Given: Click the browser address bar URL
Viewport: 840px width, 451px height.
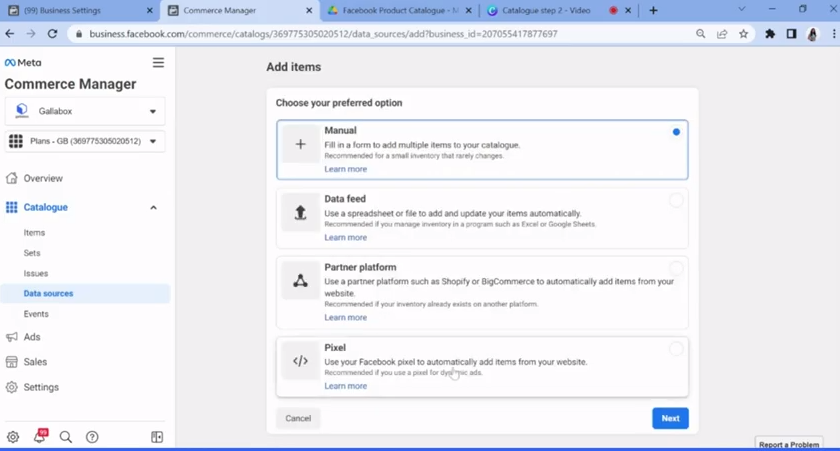Looking at the screenshot, I should pyautogui.click(x=323, y=34).
